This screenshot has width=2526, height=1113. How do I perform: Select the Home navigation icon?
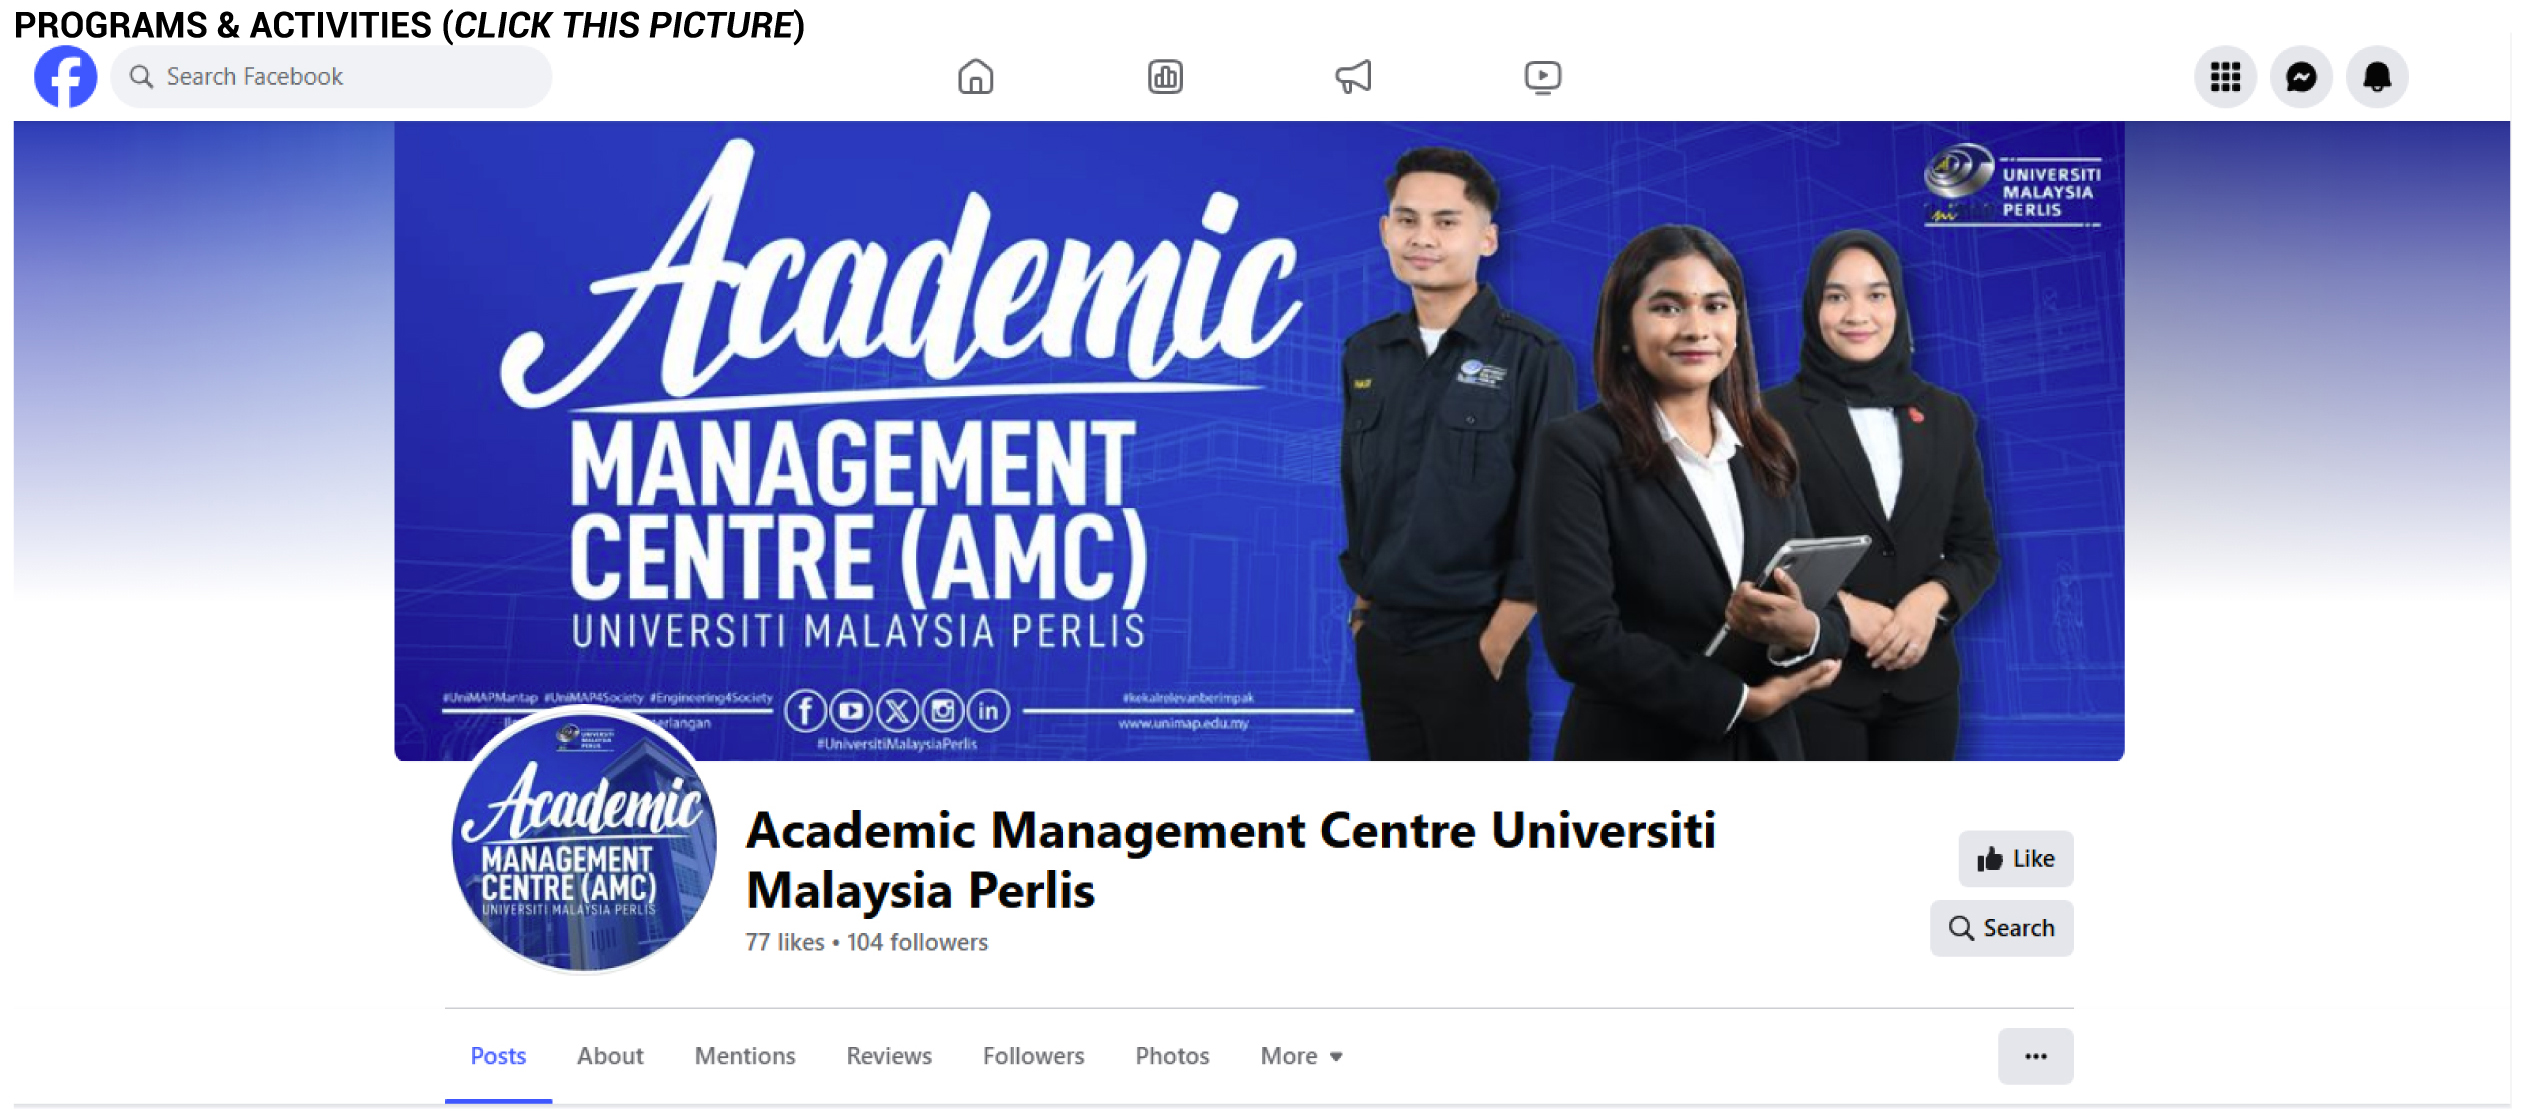[x=977, y=76]
